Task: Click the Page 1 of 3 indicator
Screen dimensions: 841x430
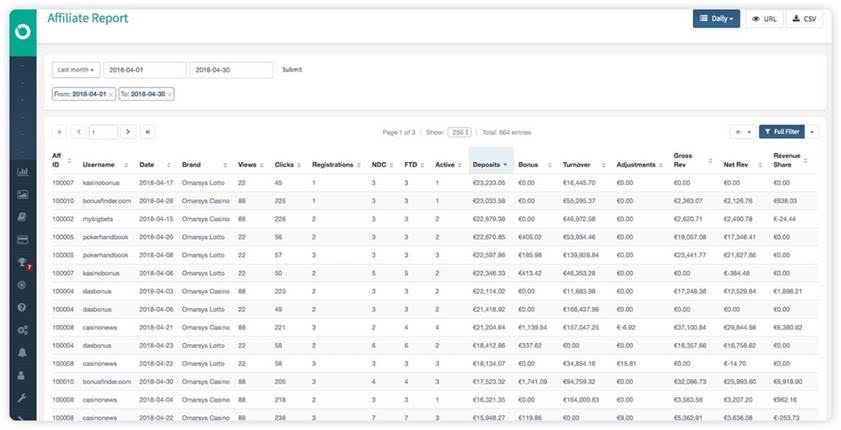Action: [x=399, y=132]
